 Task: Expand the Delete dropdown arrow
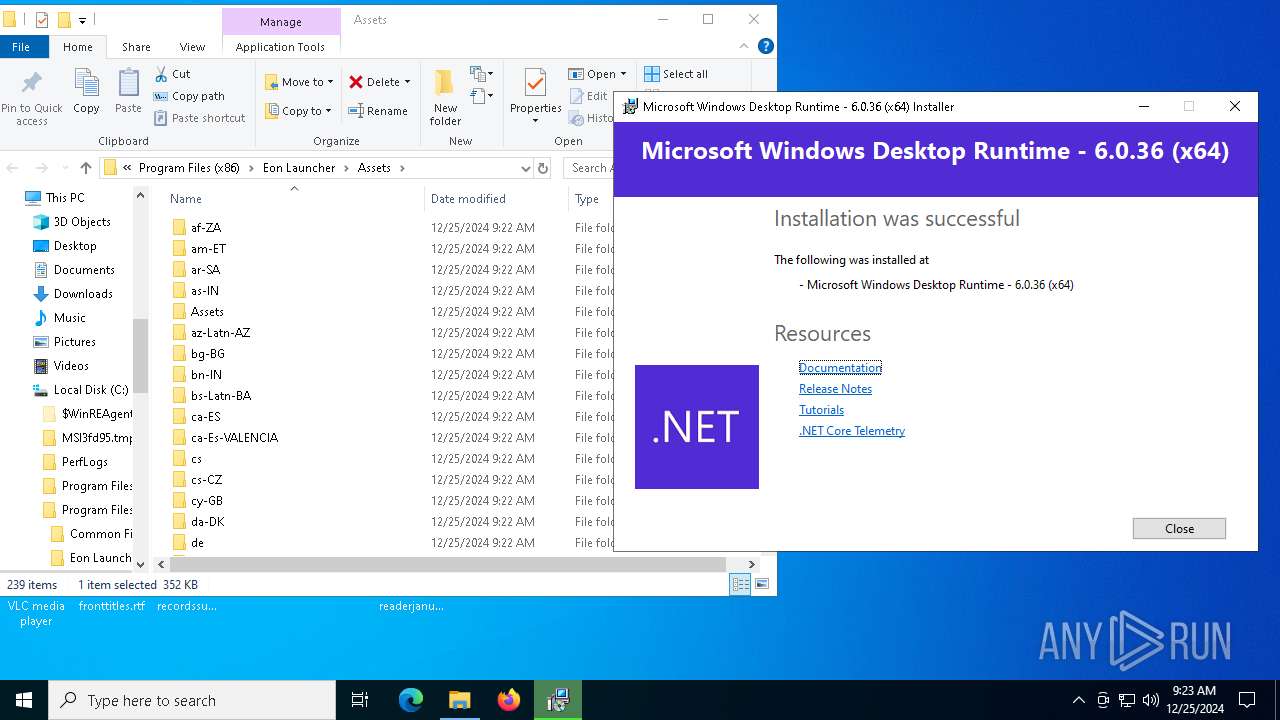tap(407, 82)
